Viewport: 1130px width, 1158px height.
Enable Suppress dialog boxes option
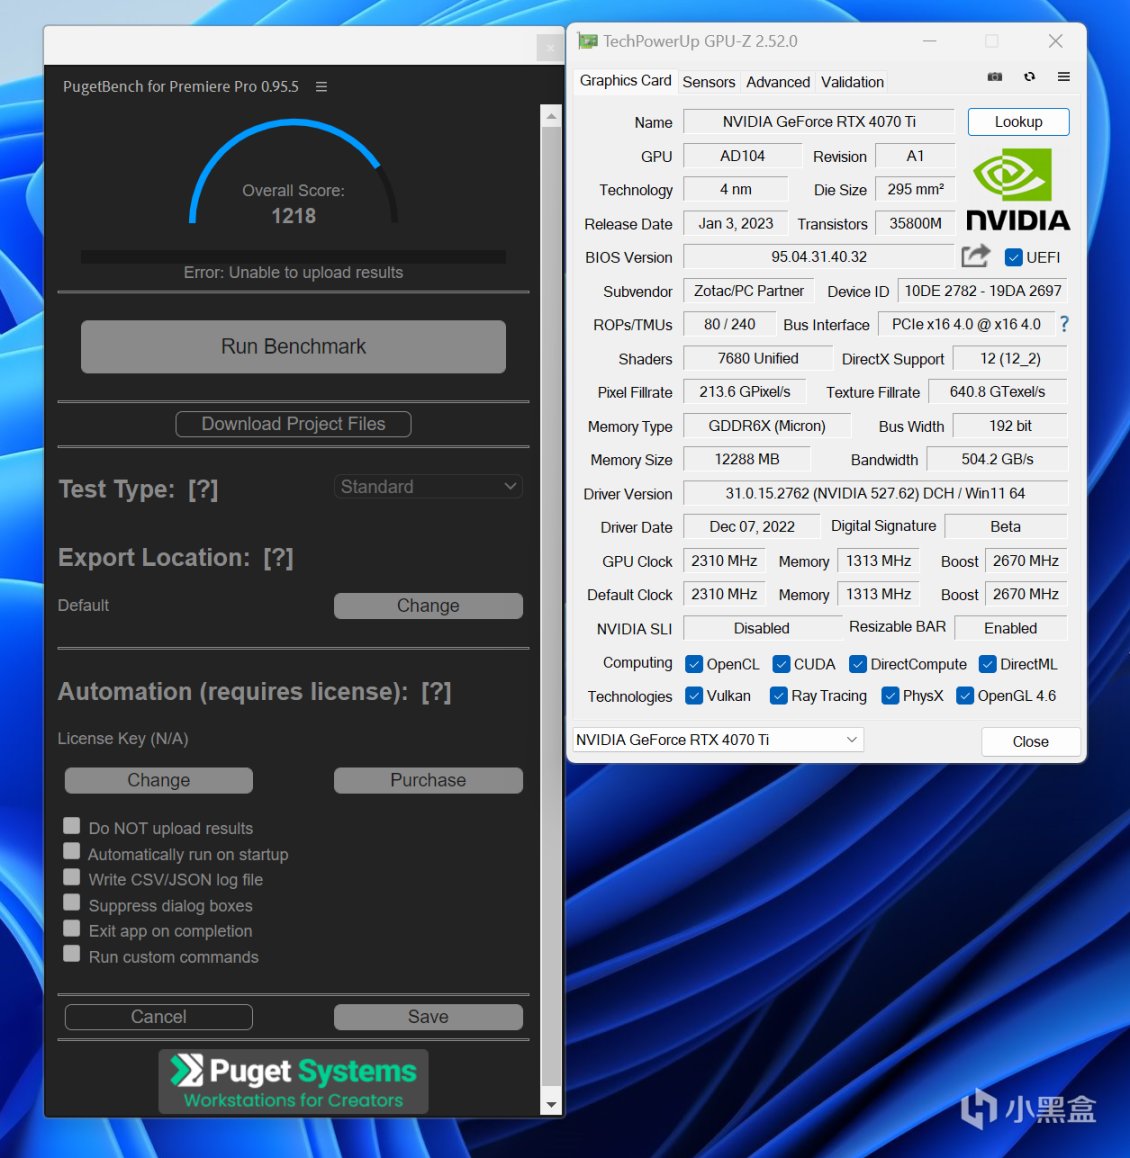[x=72, y=902]
